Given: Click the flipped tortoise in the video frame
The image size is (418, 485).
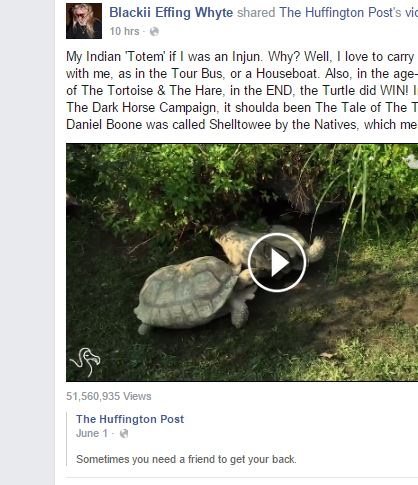Looking at the screenshot, I should (269, 246).
